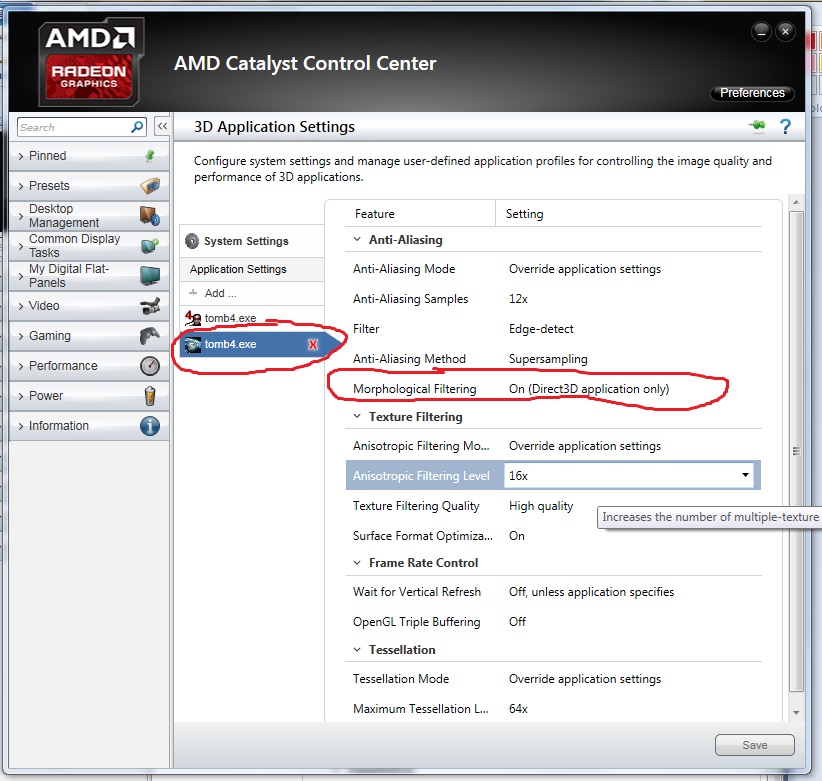Screen dimensions: 822x781
Task: Open the Video section
Action: [89, 306]
